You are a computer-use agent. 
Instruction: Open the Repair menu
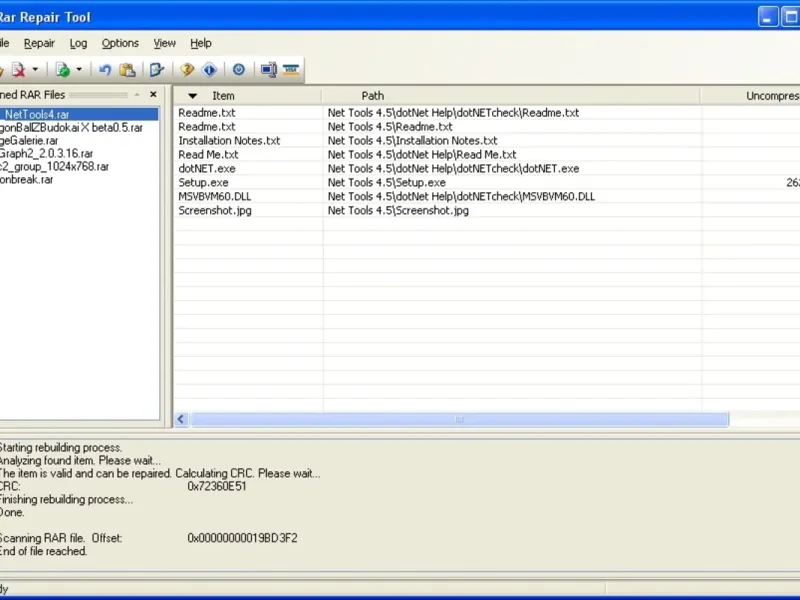point(39,43)
